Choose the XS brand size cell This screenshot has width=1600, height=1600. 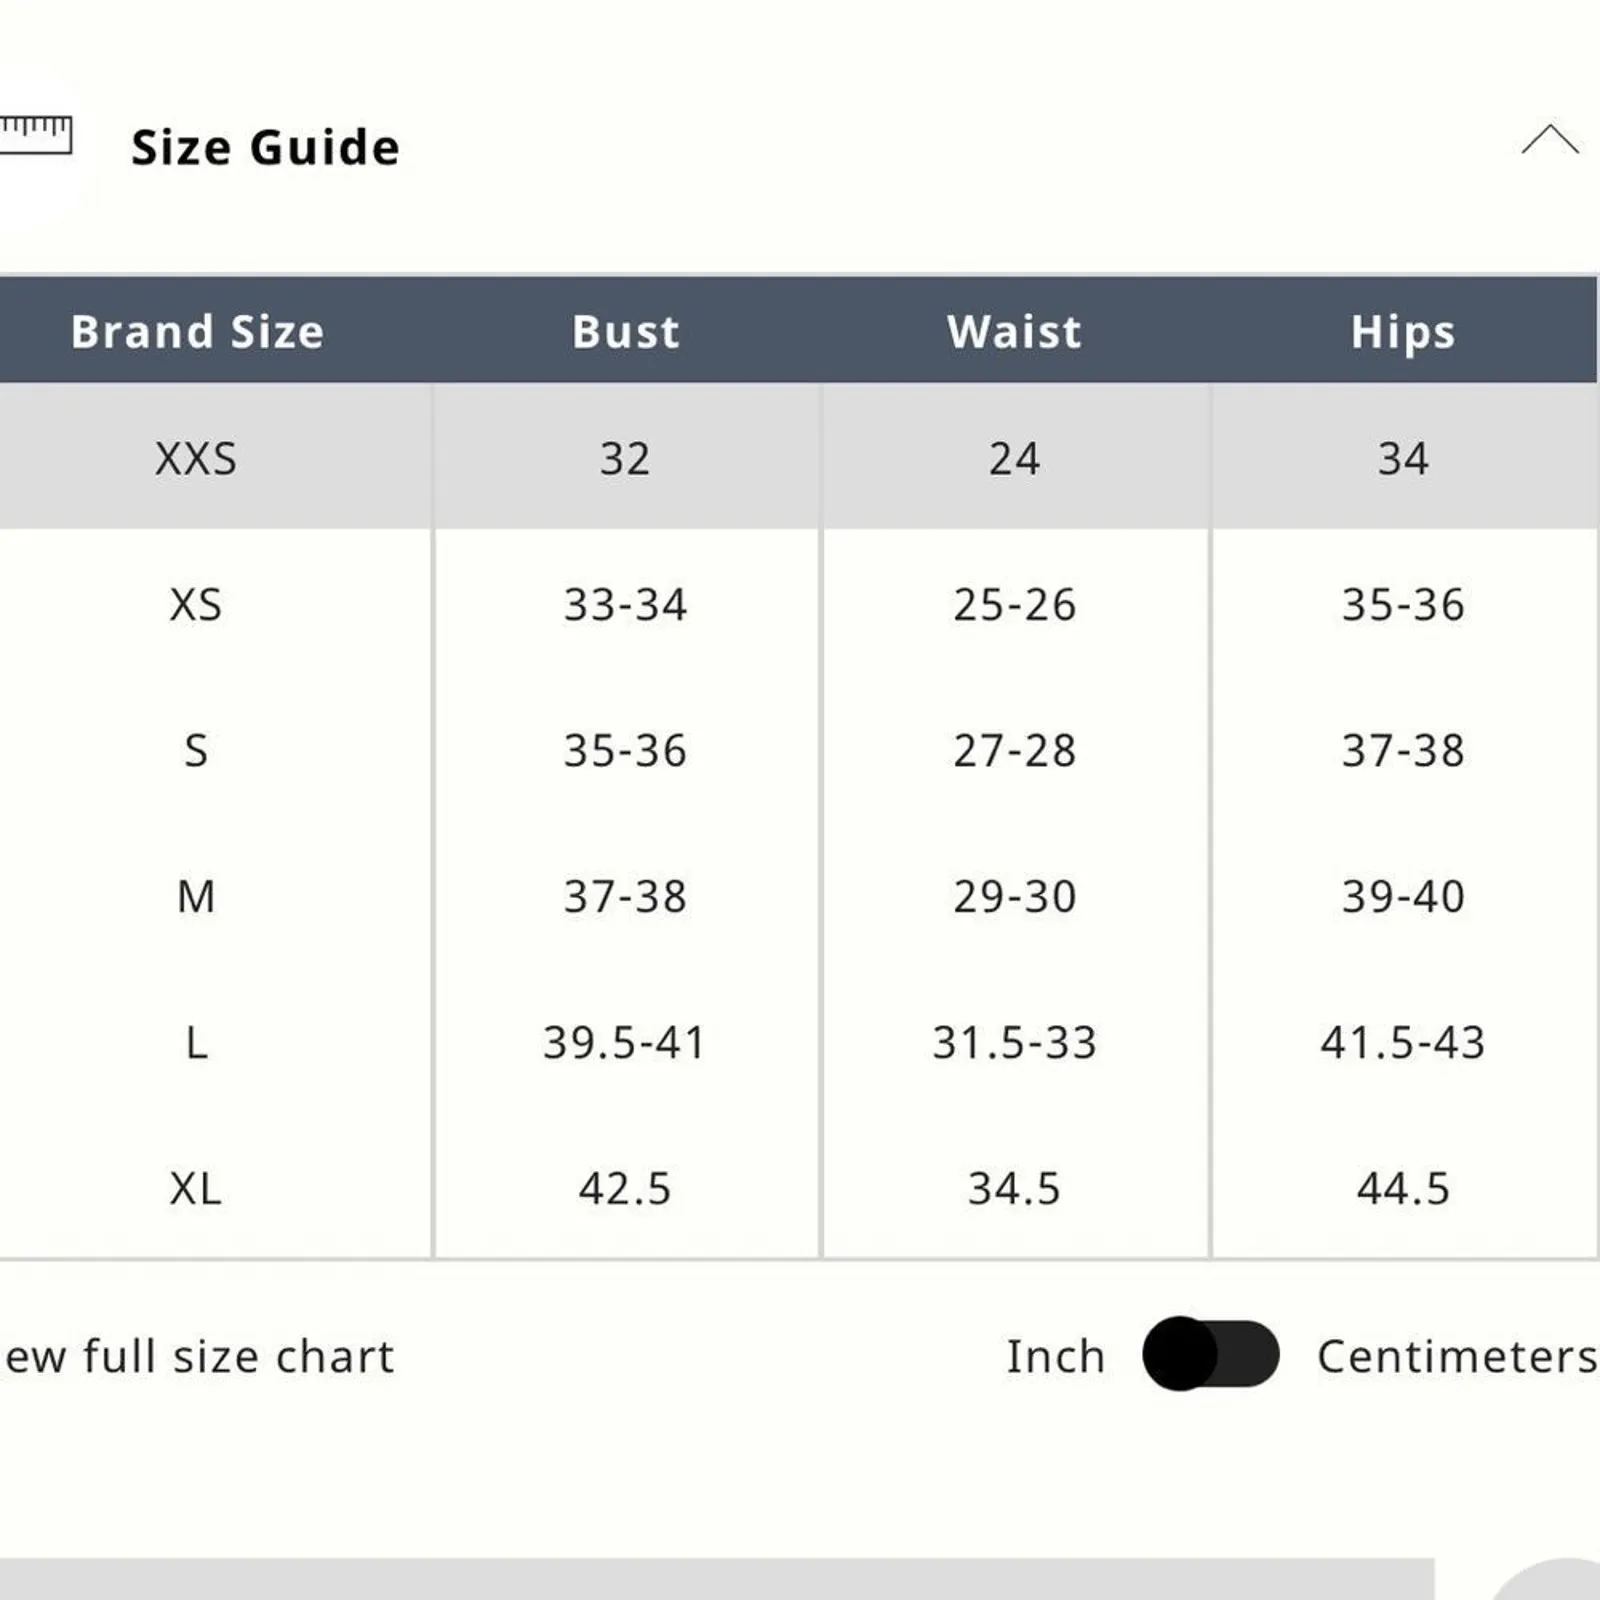[x=196, y=604]
